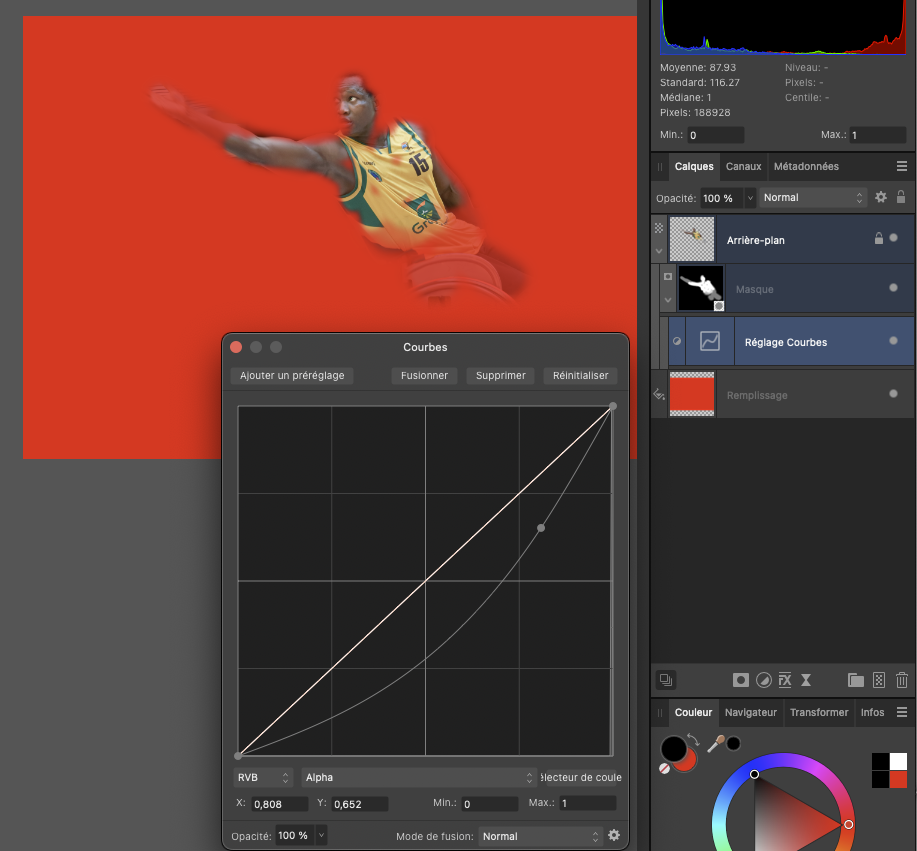Switch to the Métadonnées tab

(806, 166)
